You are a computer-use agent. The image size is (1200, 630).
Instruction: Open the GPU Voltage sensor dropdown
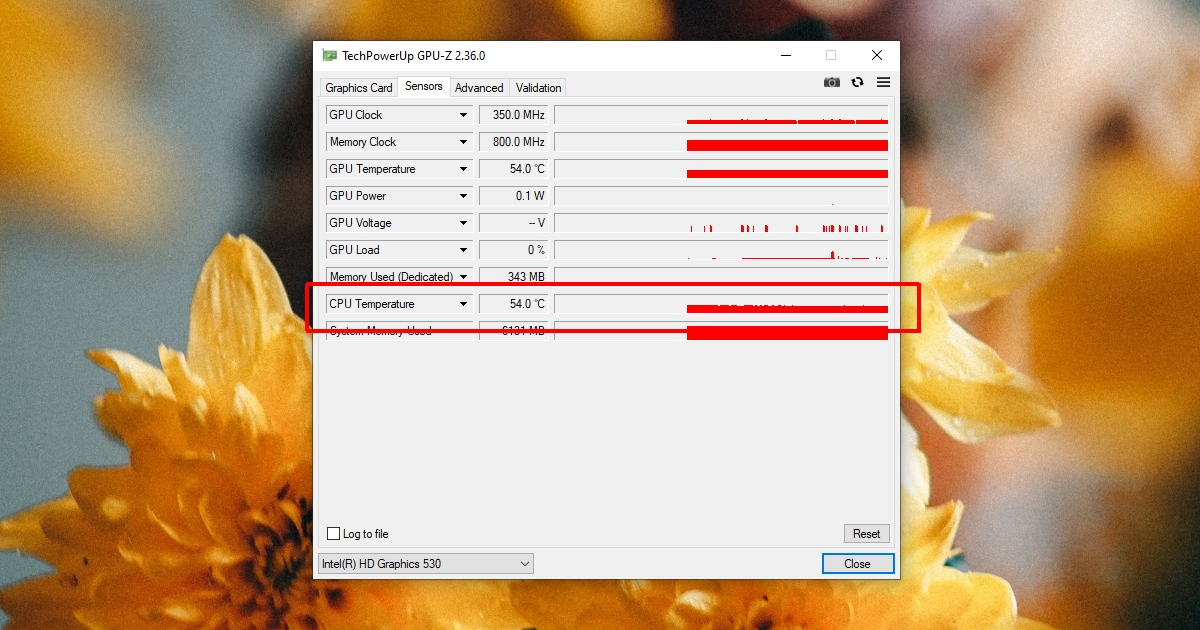click(x=463, y=223)
